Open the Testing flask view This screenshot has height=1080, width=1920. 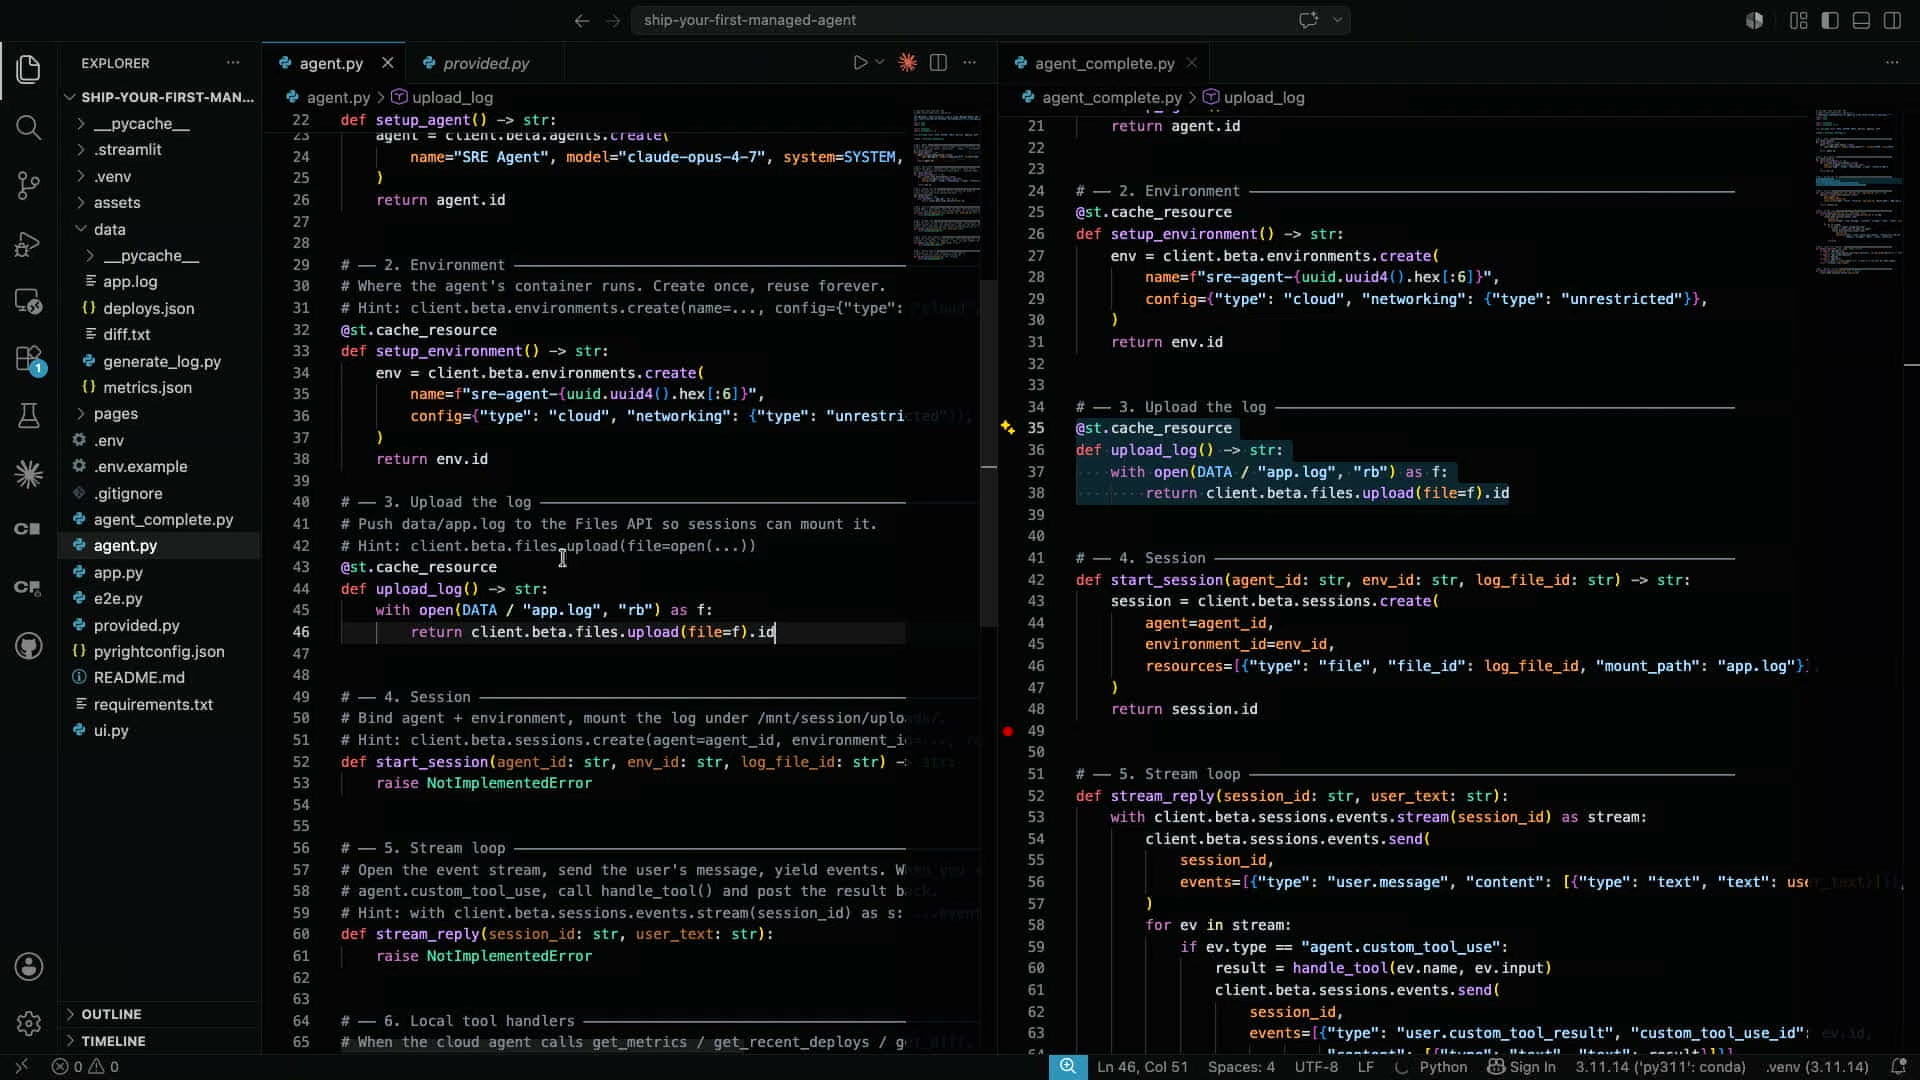click(28, 416)
